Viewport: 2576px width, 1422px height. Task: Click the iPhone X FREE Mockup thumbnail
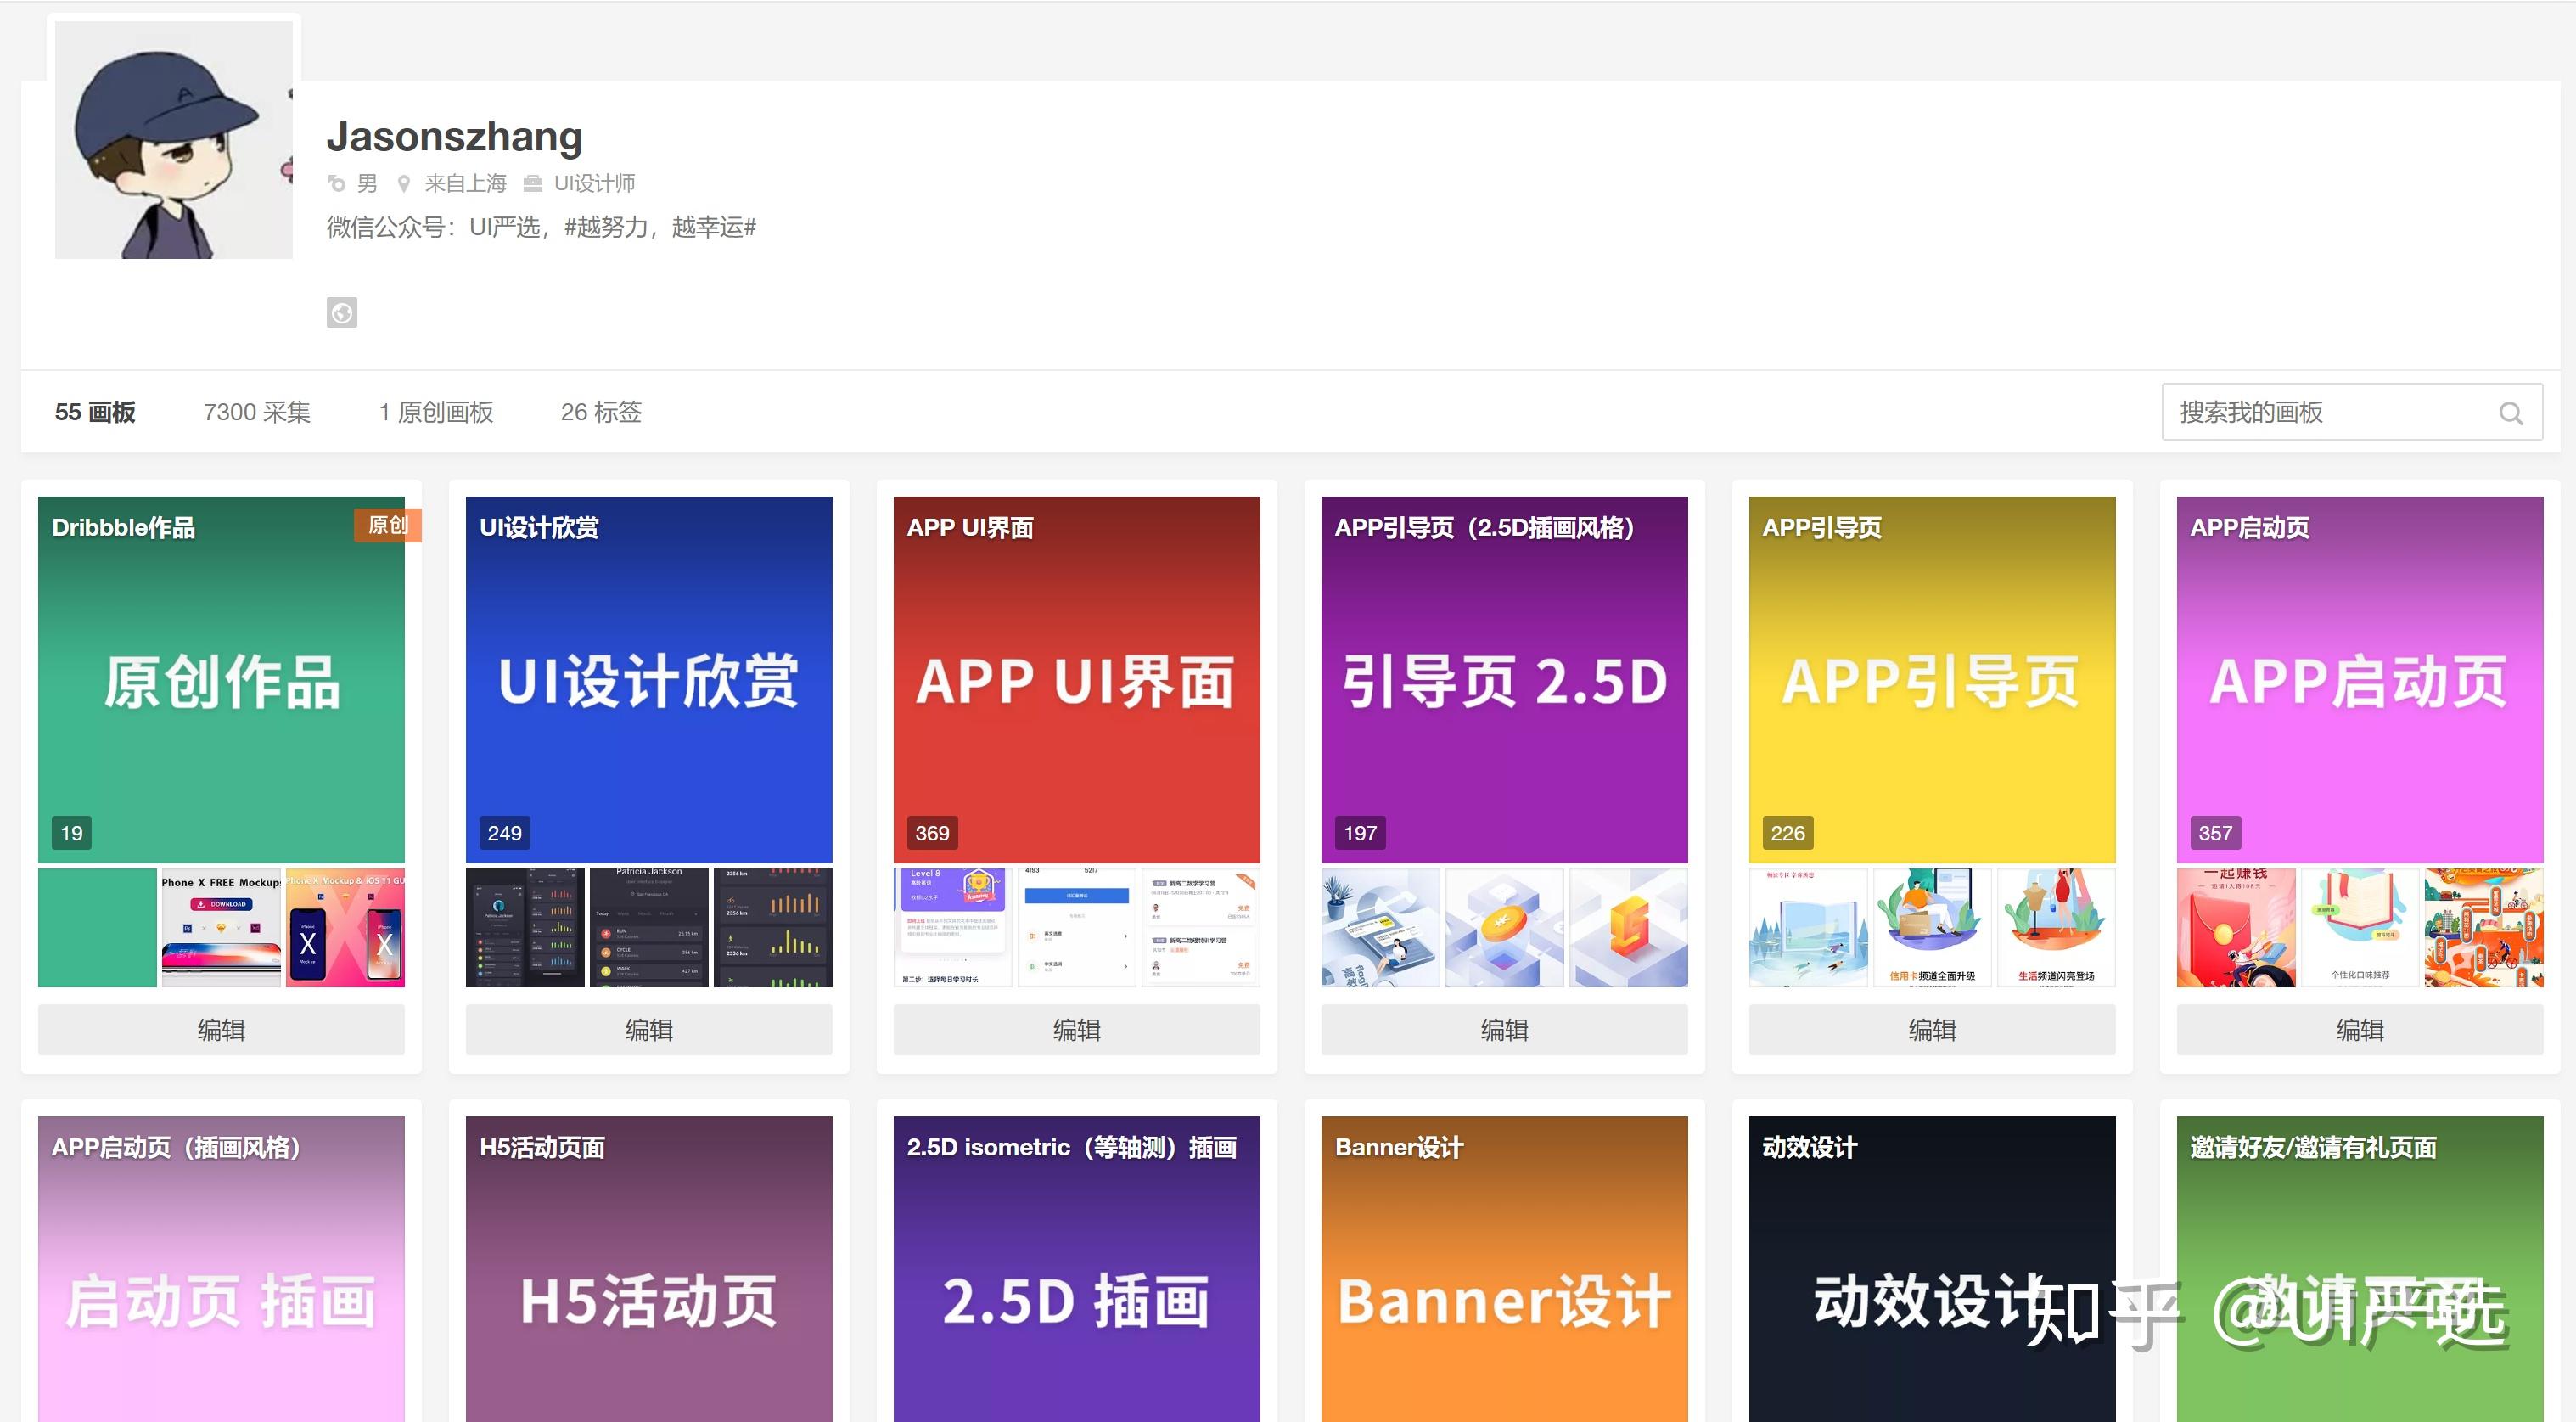pyautogui.click(x=221, y=928)
